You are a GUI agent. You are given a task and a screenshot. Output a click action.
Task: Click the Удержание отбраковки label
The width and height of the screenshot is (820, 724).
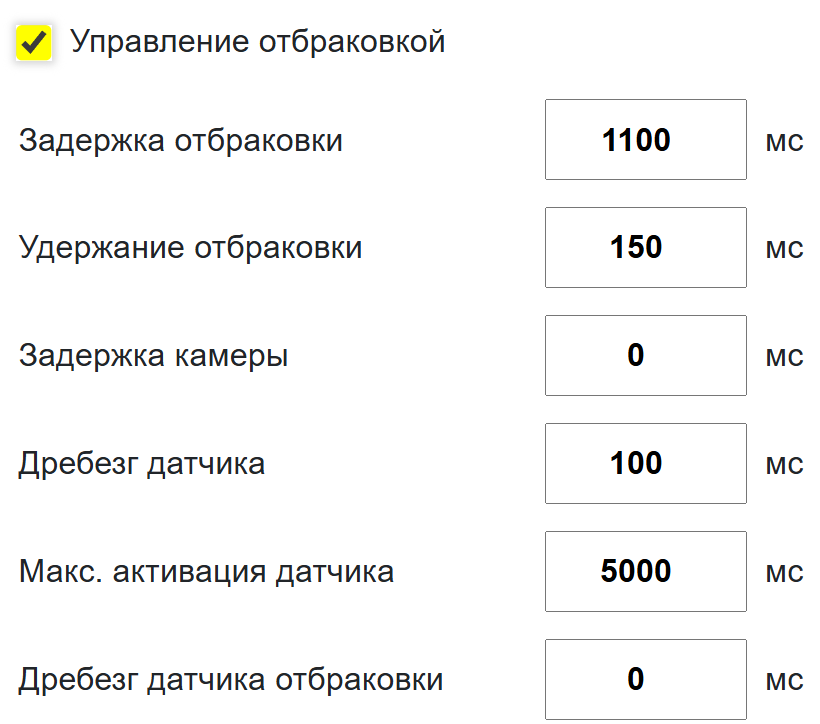(x=190, y=248)
